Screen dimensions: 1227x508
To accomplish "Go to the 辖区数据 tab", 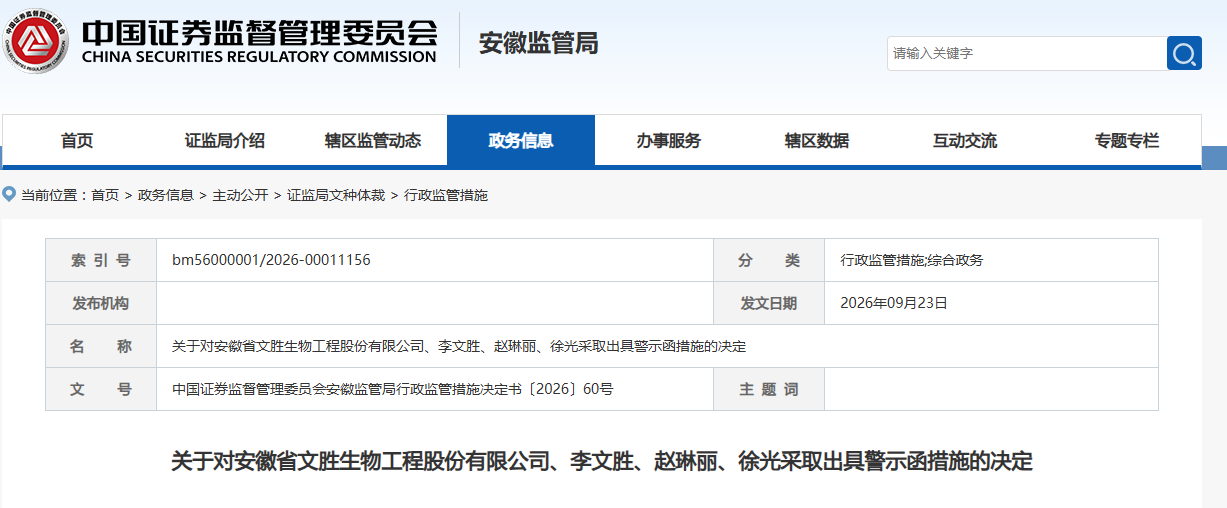I will (817, 141).
